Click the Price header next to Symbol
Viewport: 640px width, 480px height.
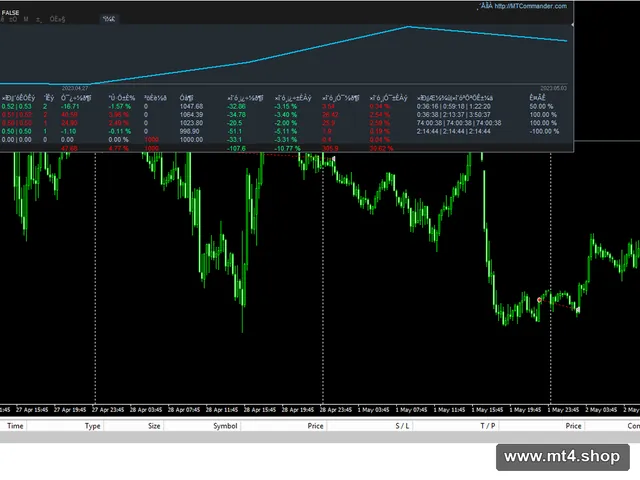tap(315, 426)
